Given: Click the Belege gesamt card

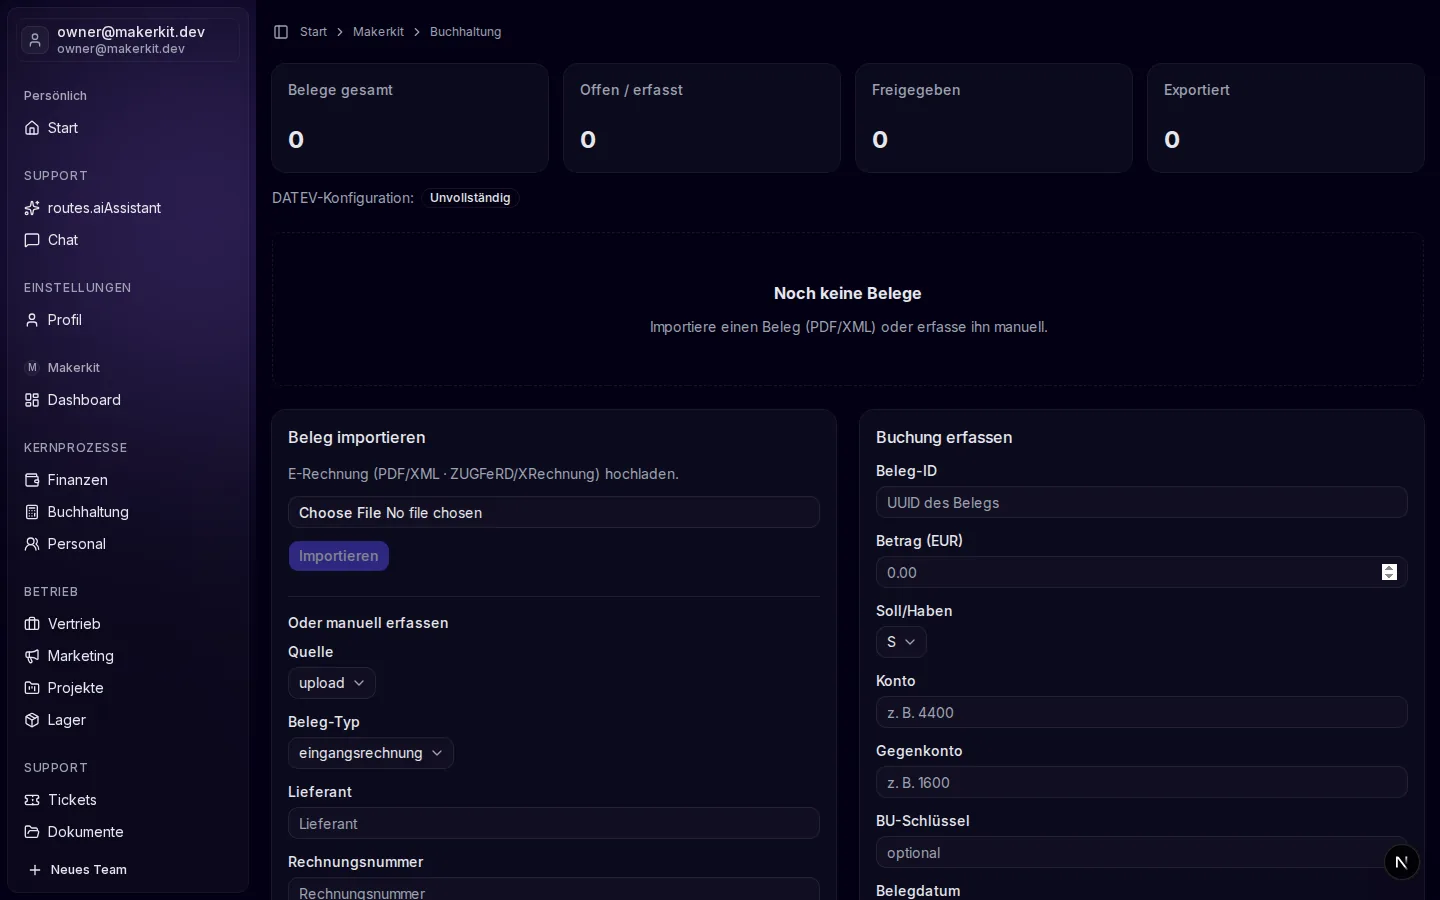Looking at the screenshot, I should click(x=410, y=118).
